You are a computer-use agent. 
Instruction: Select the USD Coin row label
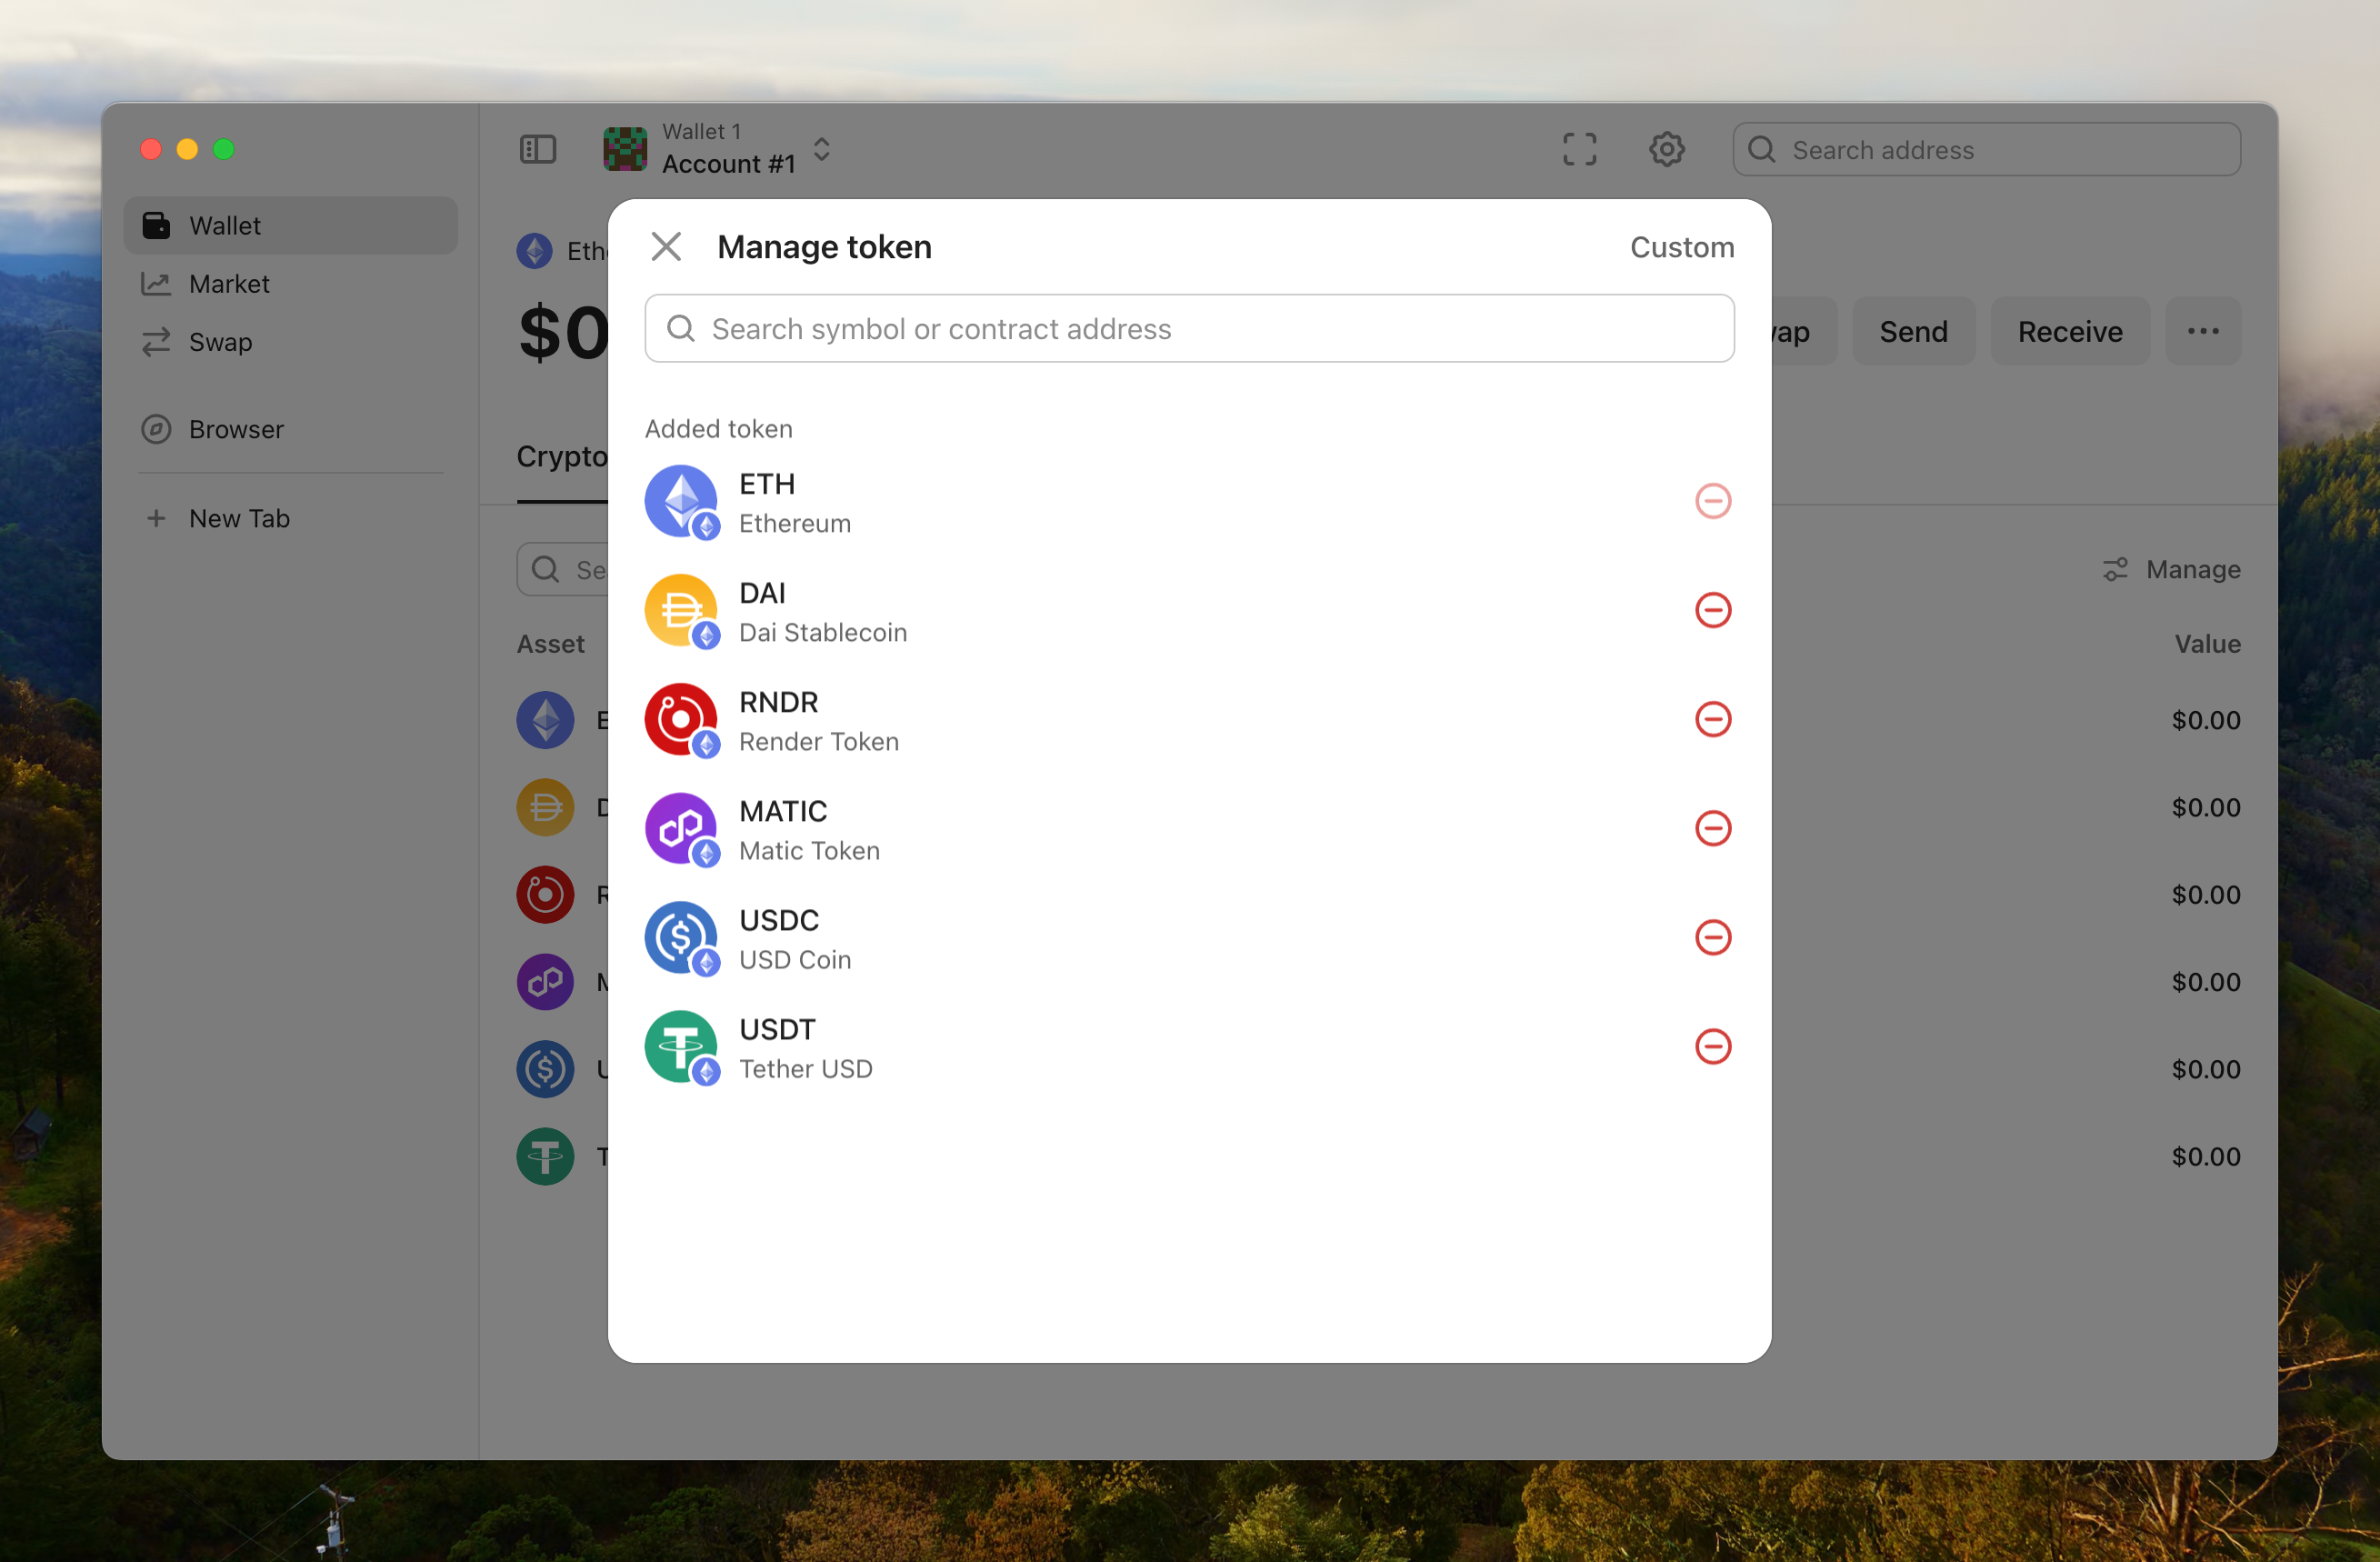[x=795, y=959]
